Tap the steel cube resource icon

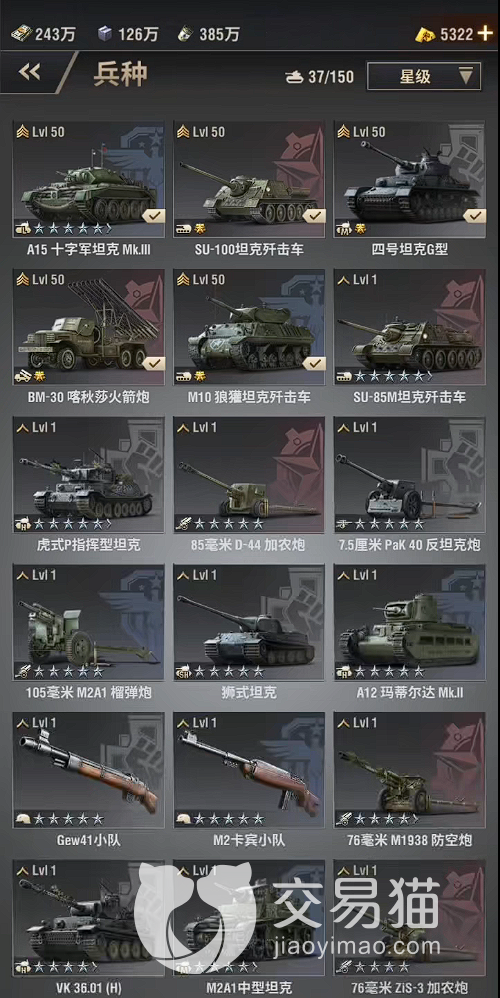point(105,34)
